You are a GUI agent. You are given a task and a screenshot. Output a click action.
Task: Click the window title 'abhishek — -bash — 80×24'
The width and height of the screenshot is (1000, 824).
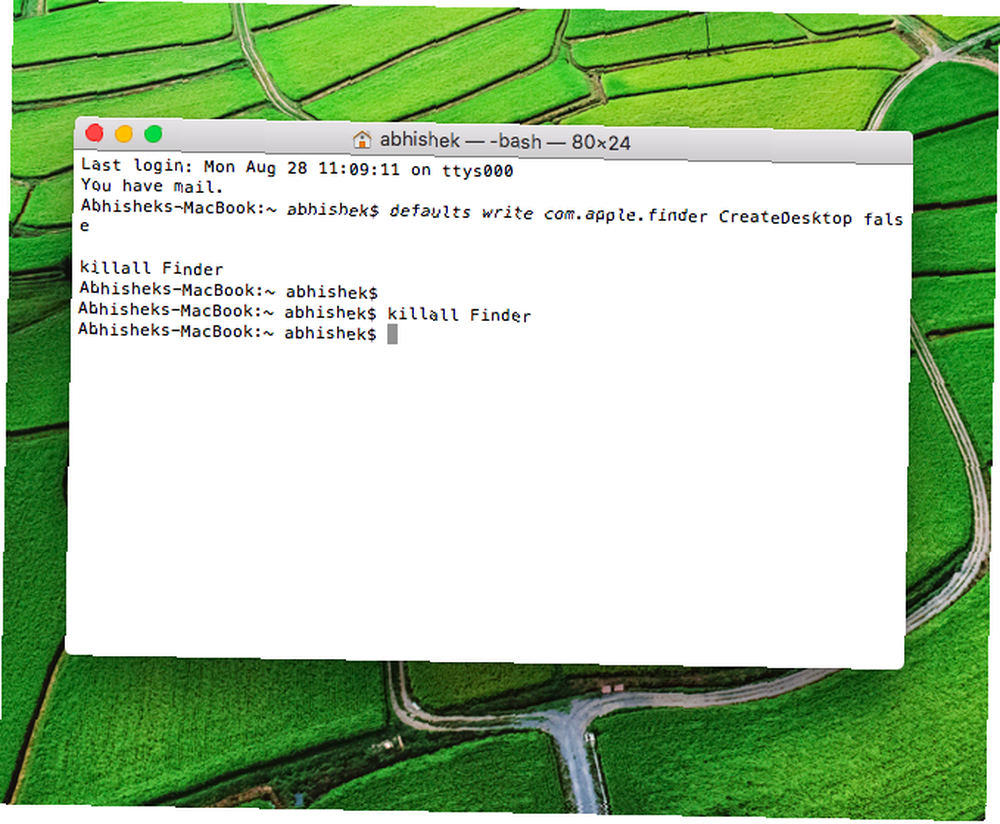pyautogui.click(x=505, y=141)
